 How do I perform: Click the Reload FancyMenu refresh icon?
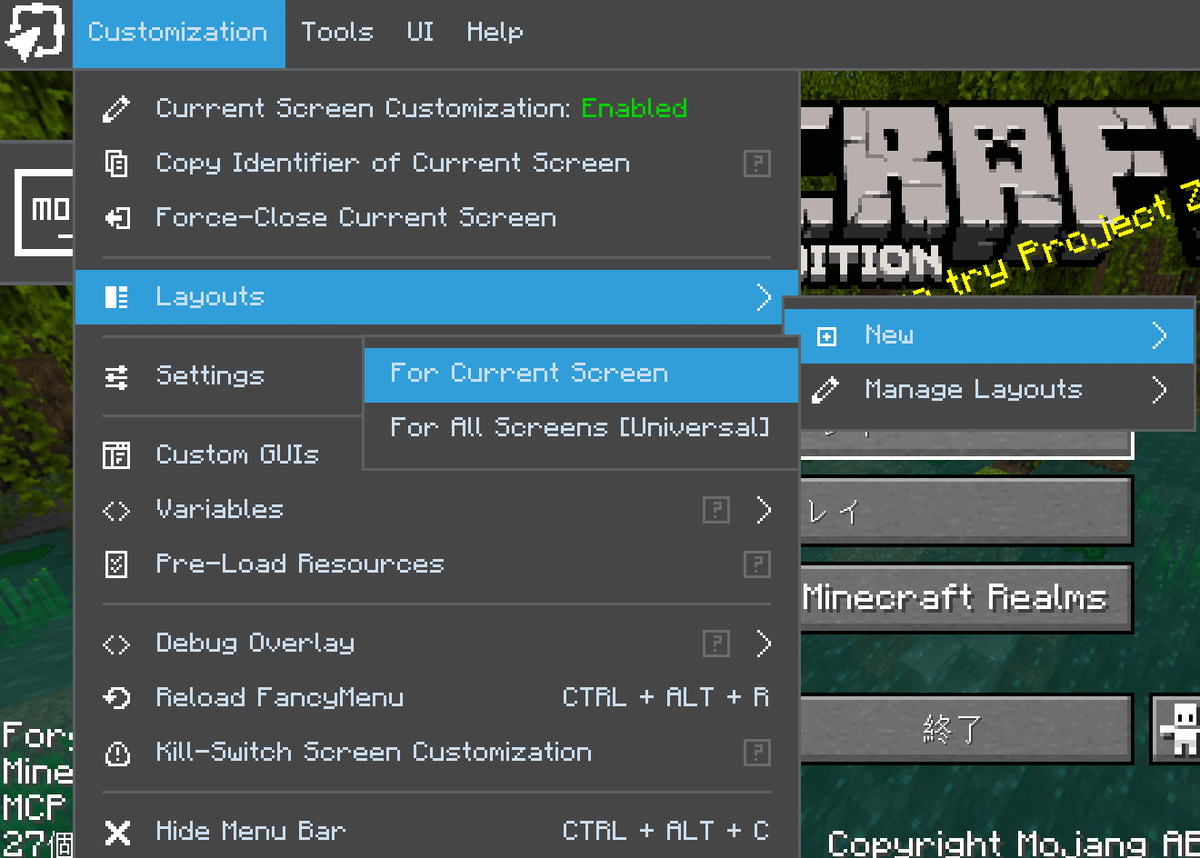click(x=117, y=697)
